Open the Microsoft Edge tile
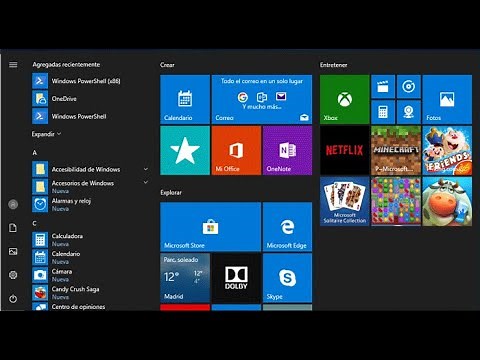Image resolution: width=480 pixels, height=360 pixels. (x=287, y=227)
